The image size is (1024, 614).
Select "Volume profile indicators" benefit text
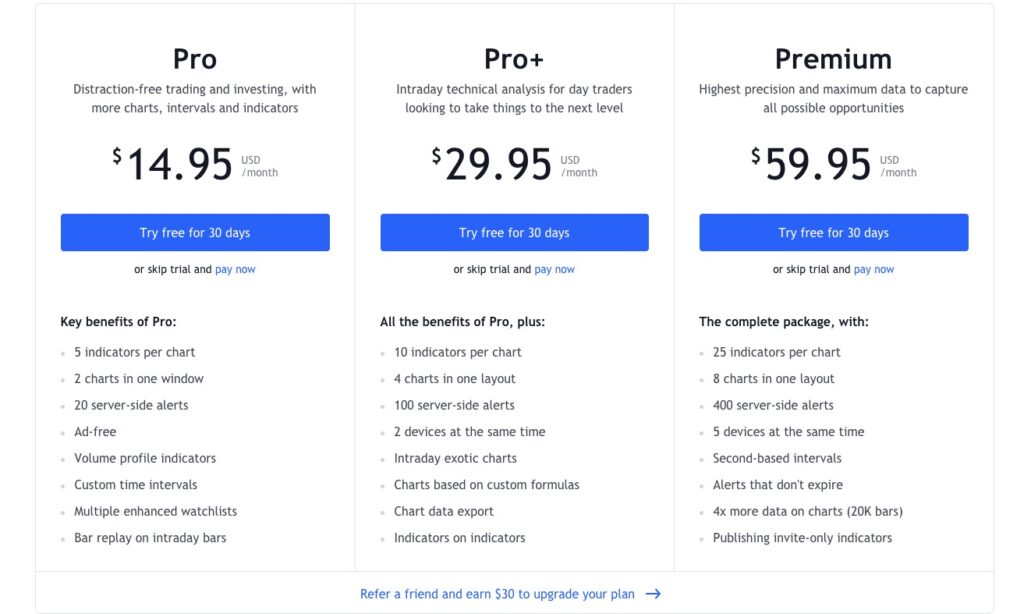[x=145, y=458]
